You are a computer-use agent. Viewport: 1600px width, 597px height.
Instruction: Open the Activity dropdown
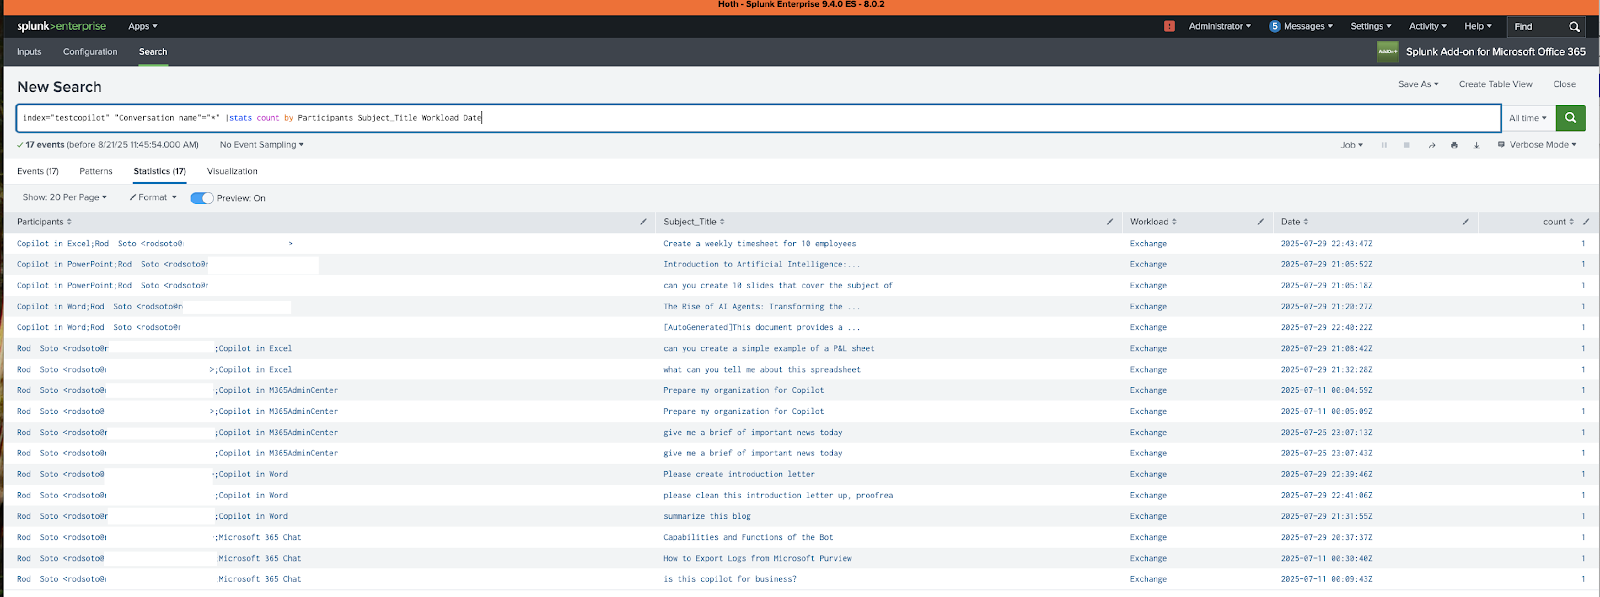tap(1428, 26)
